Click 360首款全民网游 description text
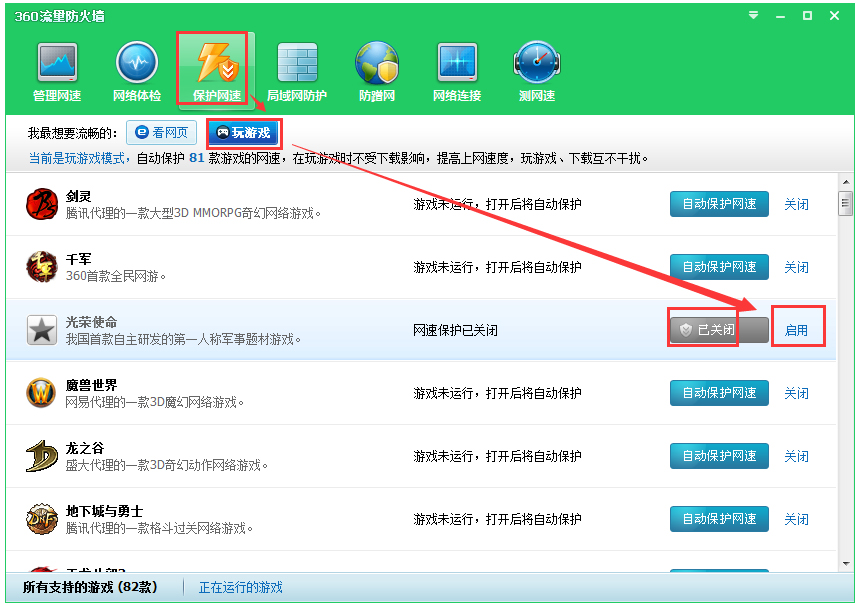 (x=116, y=276)
